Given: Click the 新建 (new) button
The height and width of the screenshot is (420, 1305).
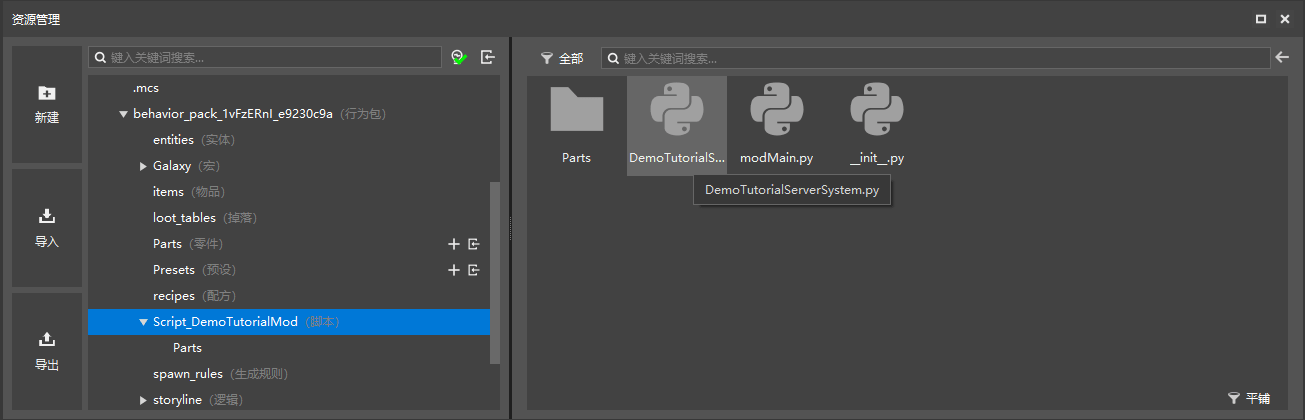Looking at the screenshot, I should (47, 104).
